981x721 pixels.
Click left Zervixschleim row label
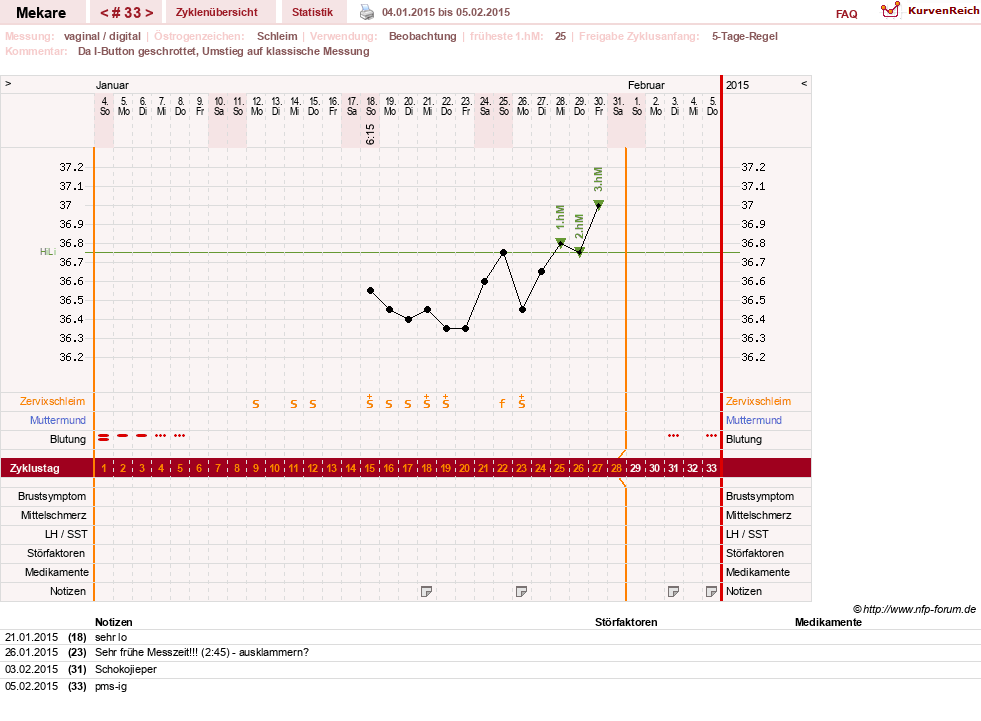53,401
